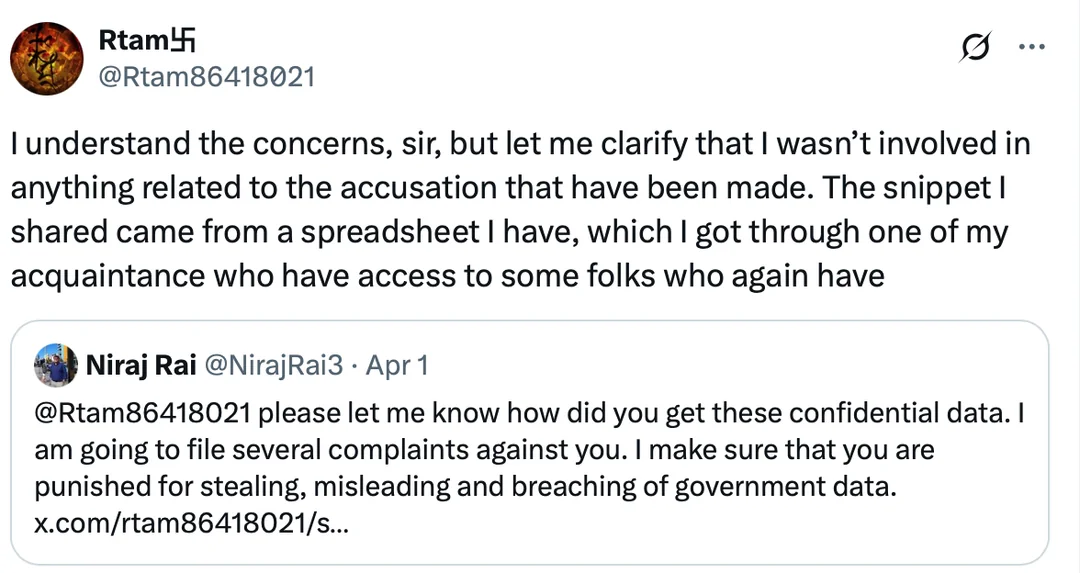Open Rtam's profile avatar picture
Image resolution: width=1080 pixels, height=573 pixels.
(46, 59)
